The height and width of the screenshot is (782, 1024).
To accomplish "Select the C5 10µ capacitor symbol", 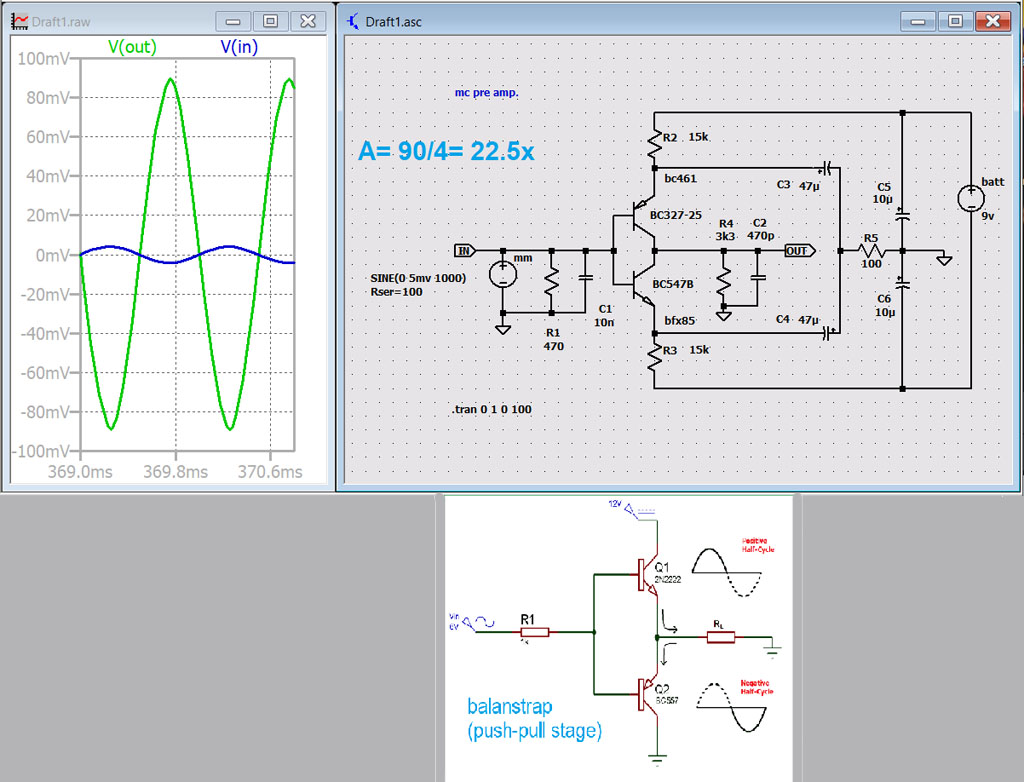I will [902, 214].
